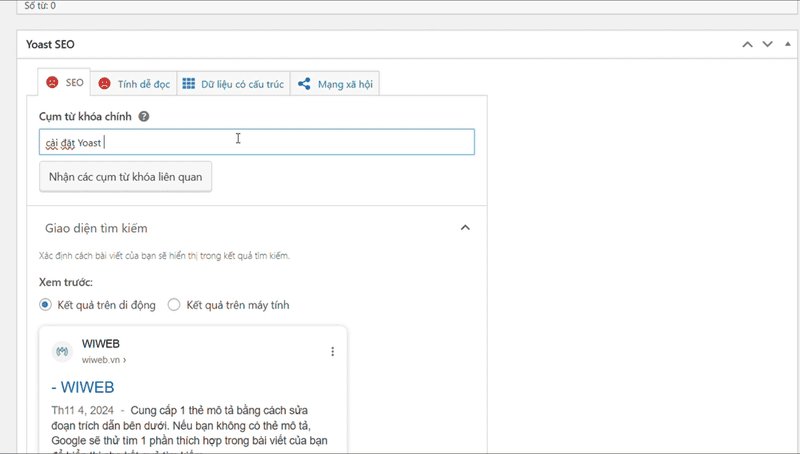Click the WIWEB site favicon in preview
This screenshot has width=800, height=454.
[62, 351]
